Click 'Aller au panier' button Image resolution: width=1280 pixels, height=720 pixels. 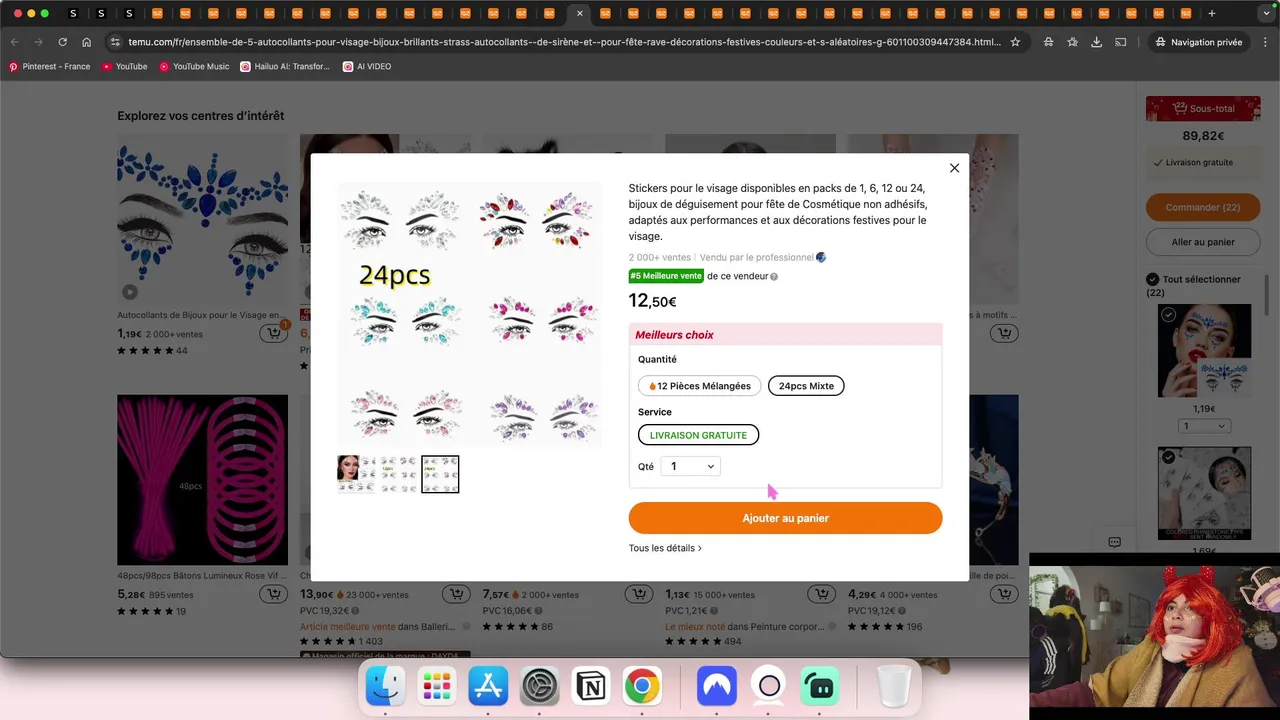tap(1203, 242)
